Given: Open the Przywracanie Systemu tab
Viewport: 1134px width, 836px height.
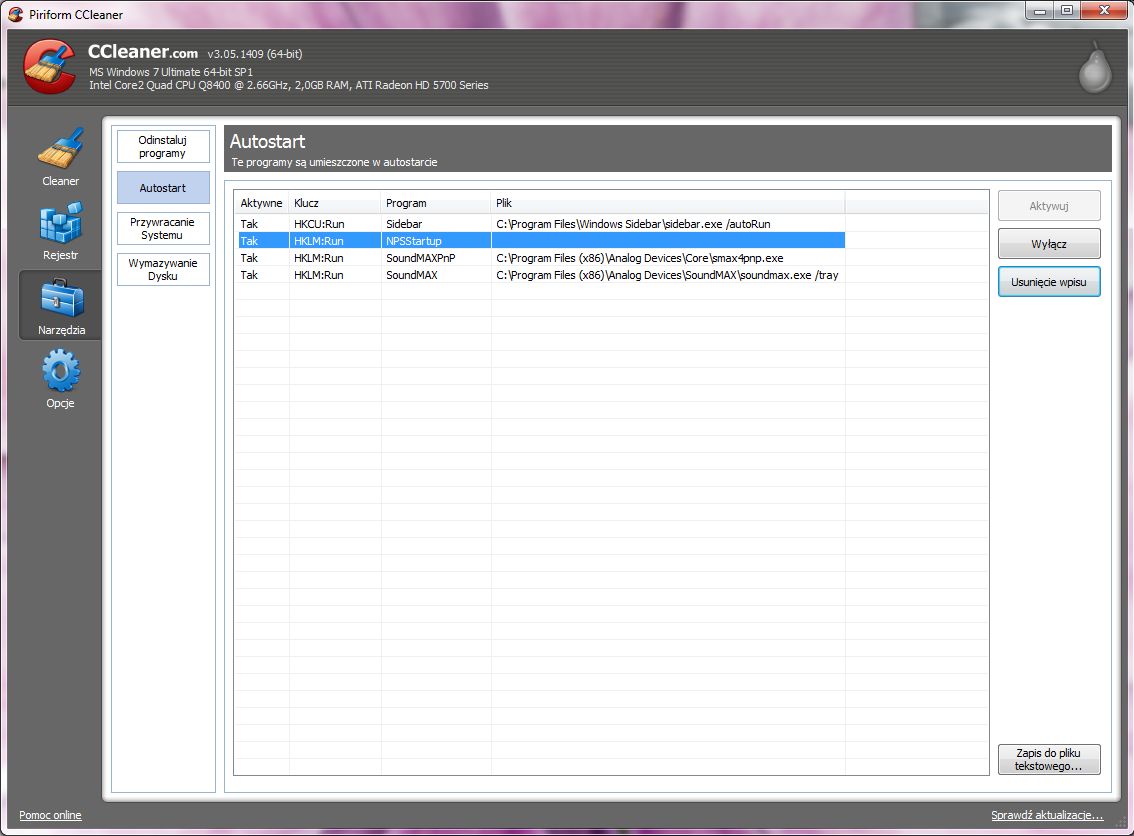Looking at the screenshot, I should point(163,229).
